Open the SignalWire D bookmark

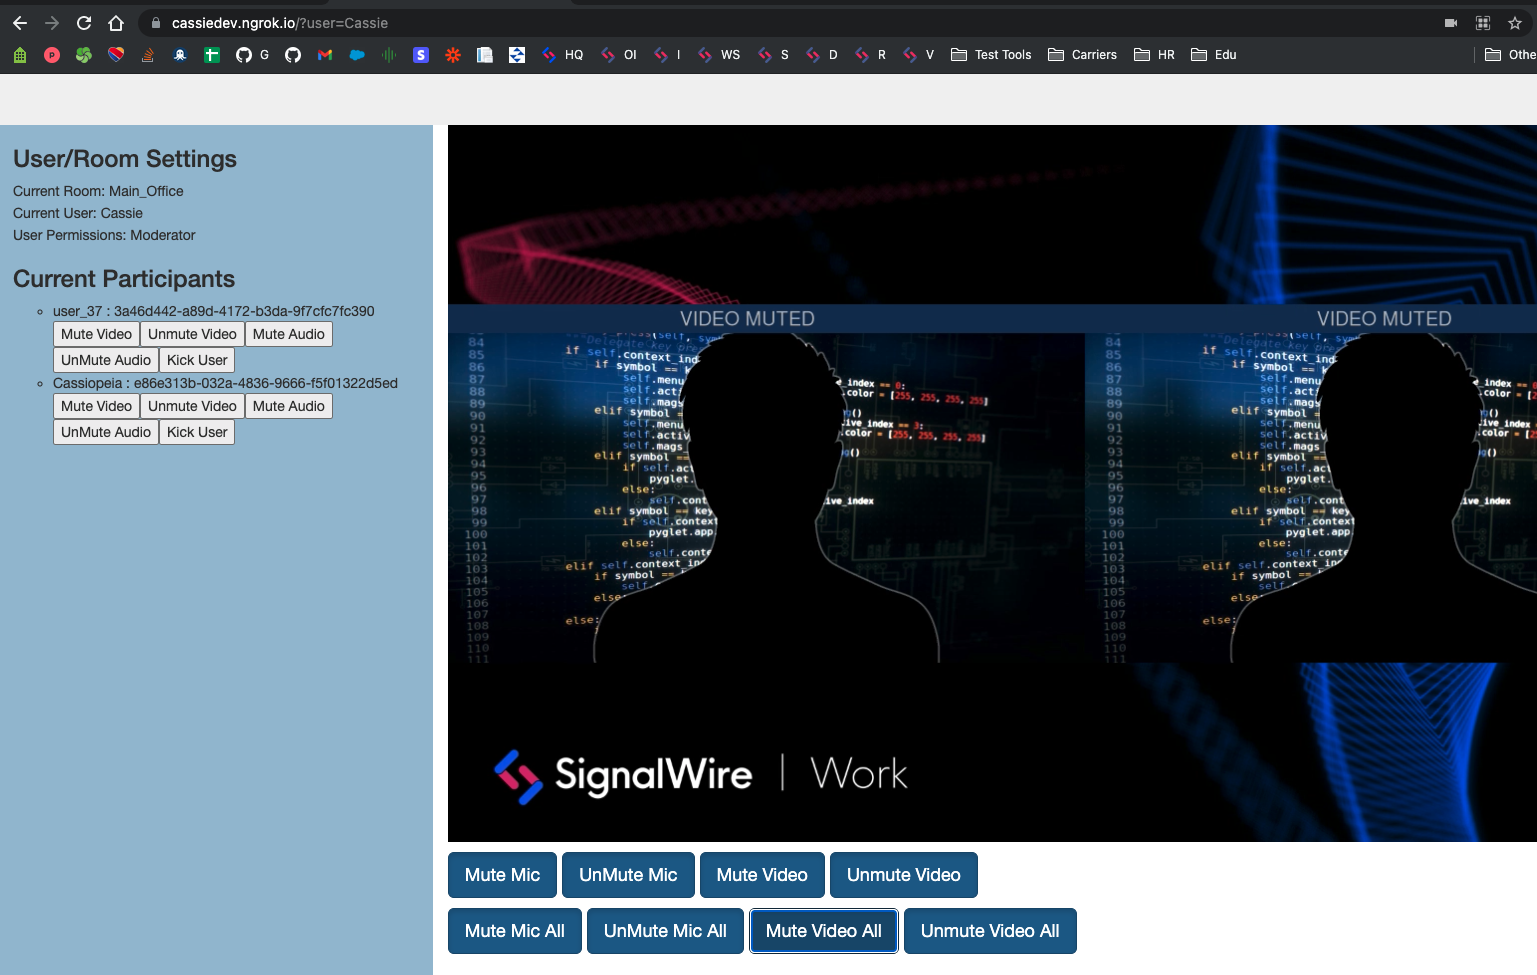pos(822,55)
